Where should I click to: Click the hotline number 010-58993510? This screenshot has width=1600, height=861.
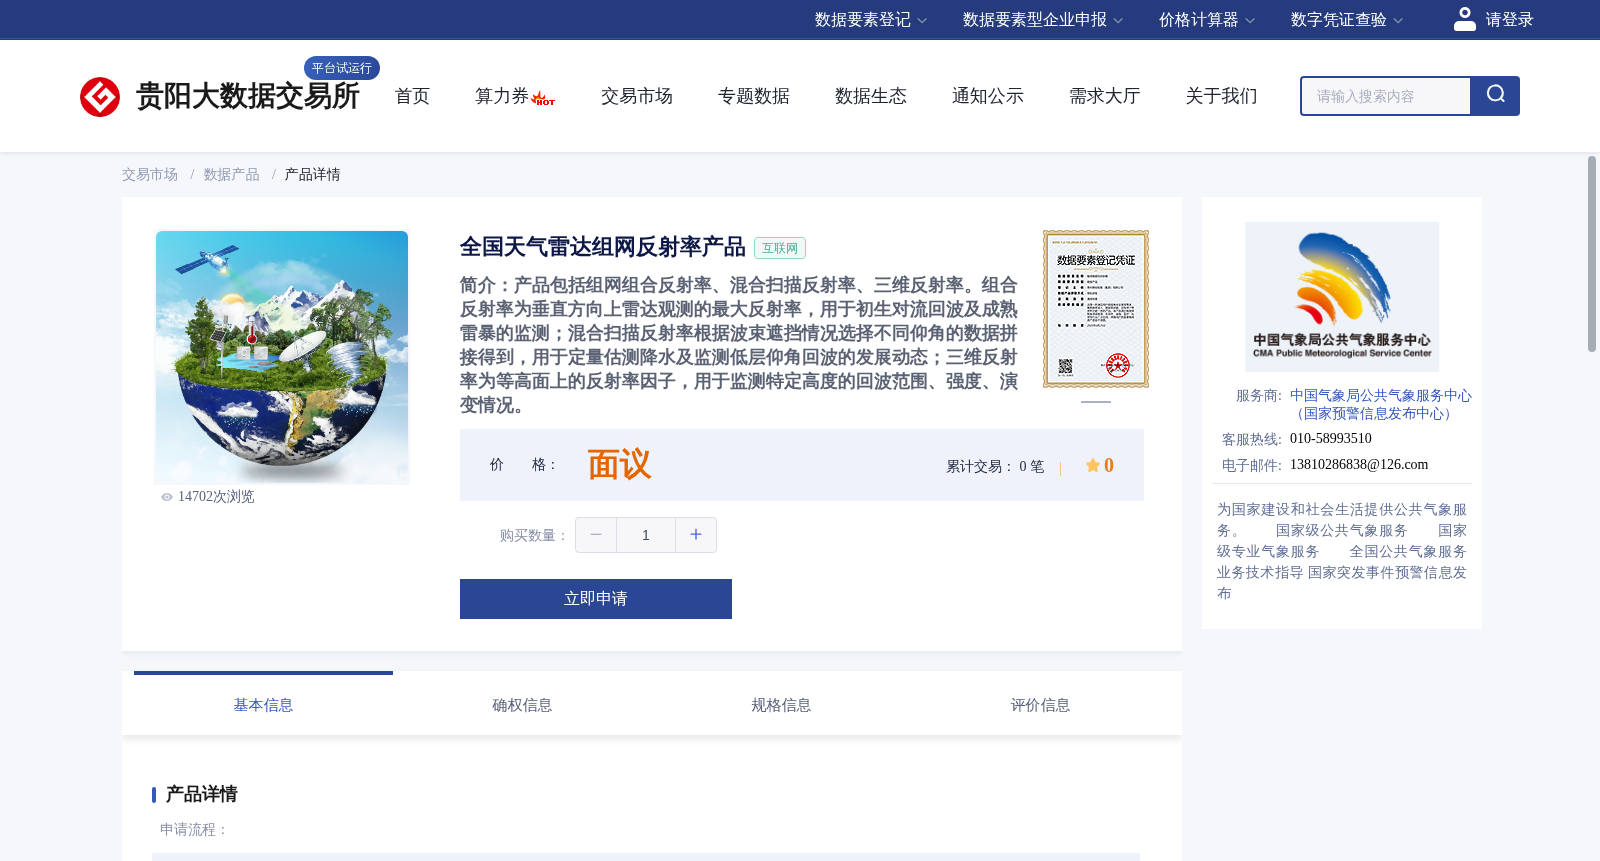click(x=1331, y=439)
